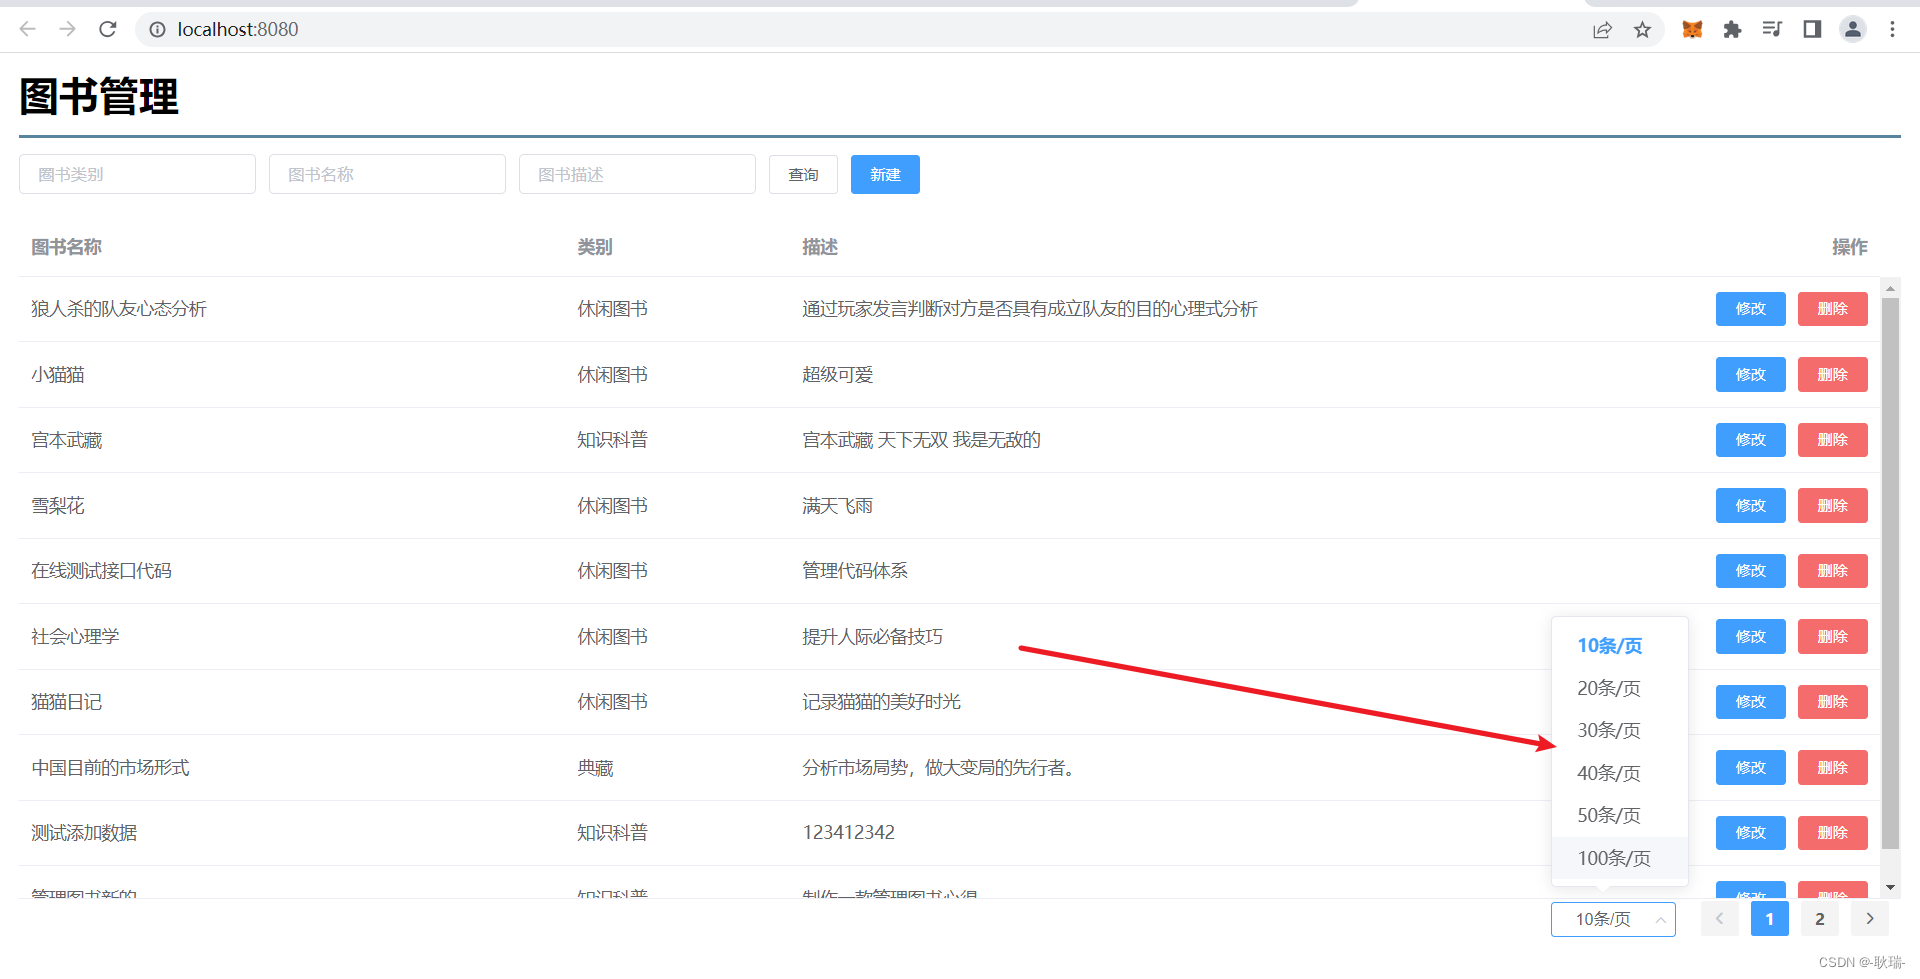Click the 操作 column header
1920x979 pixels.
coord(1850,247)
